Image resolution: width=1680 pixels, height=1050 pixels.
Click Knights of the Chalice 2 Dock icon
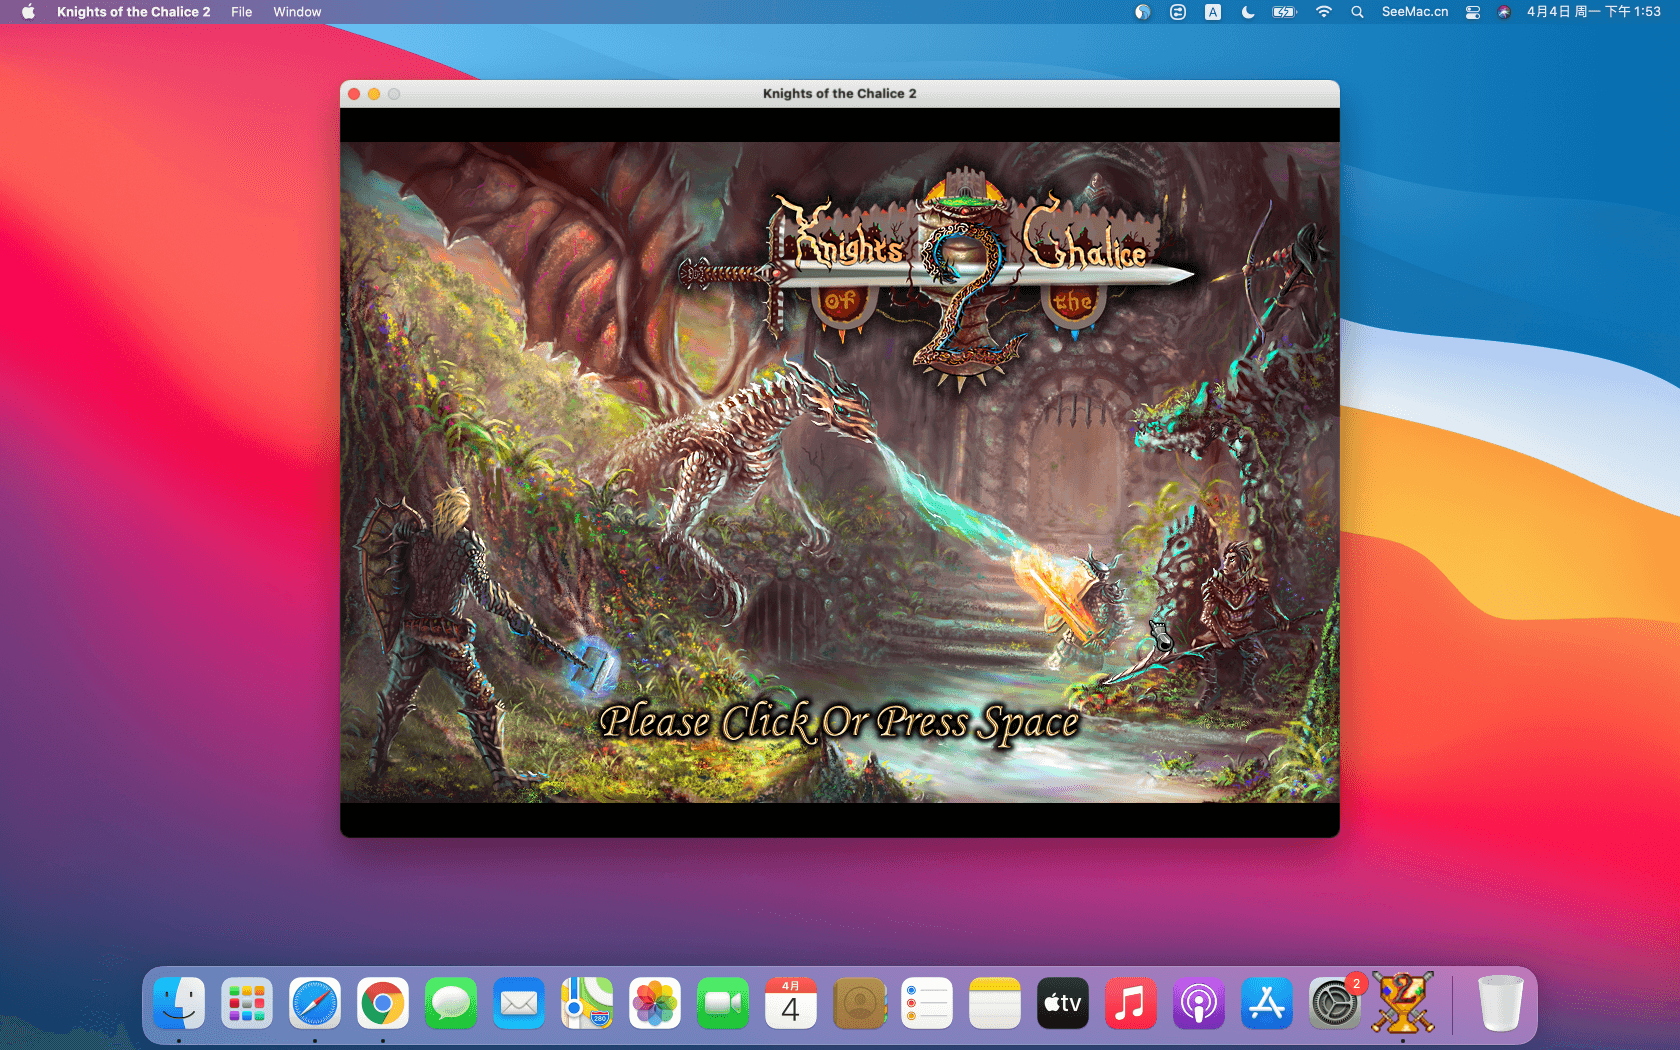1403,1003
